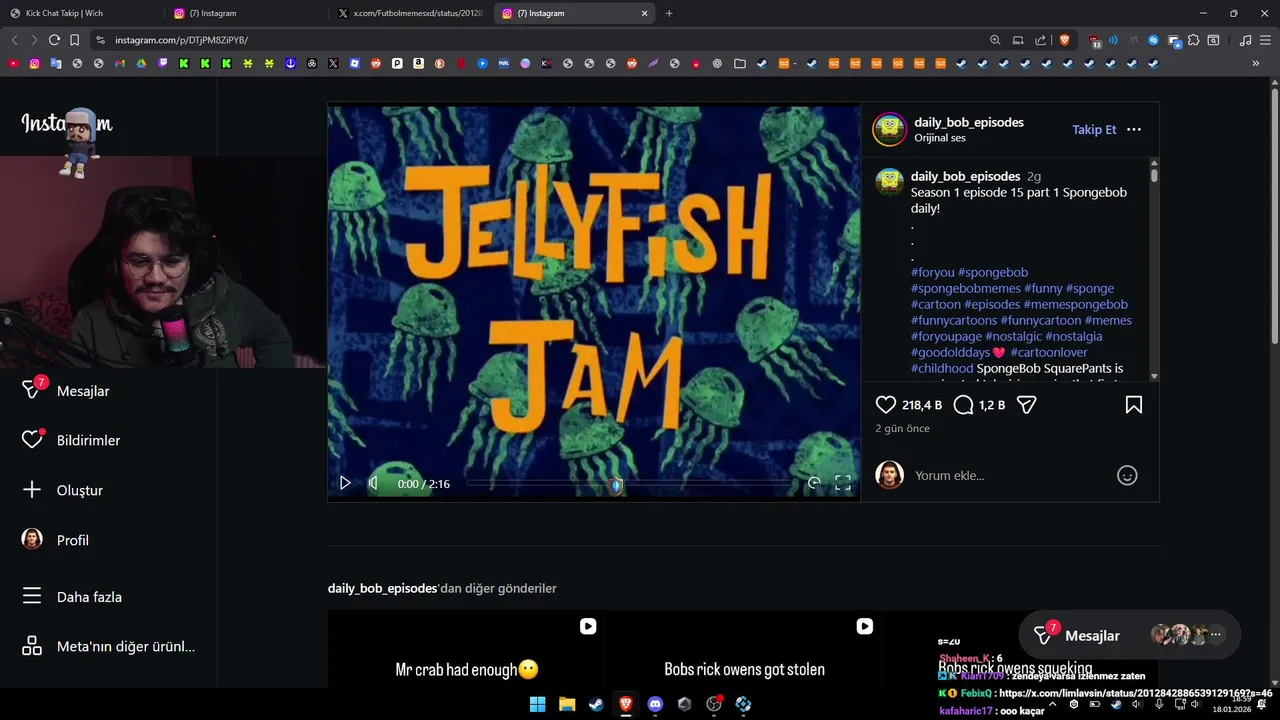Seek along the video progress bar

coord(630,483)
